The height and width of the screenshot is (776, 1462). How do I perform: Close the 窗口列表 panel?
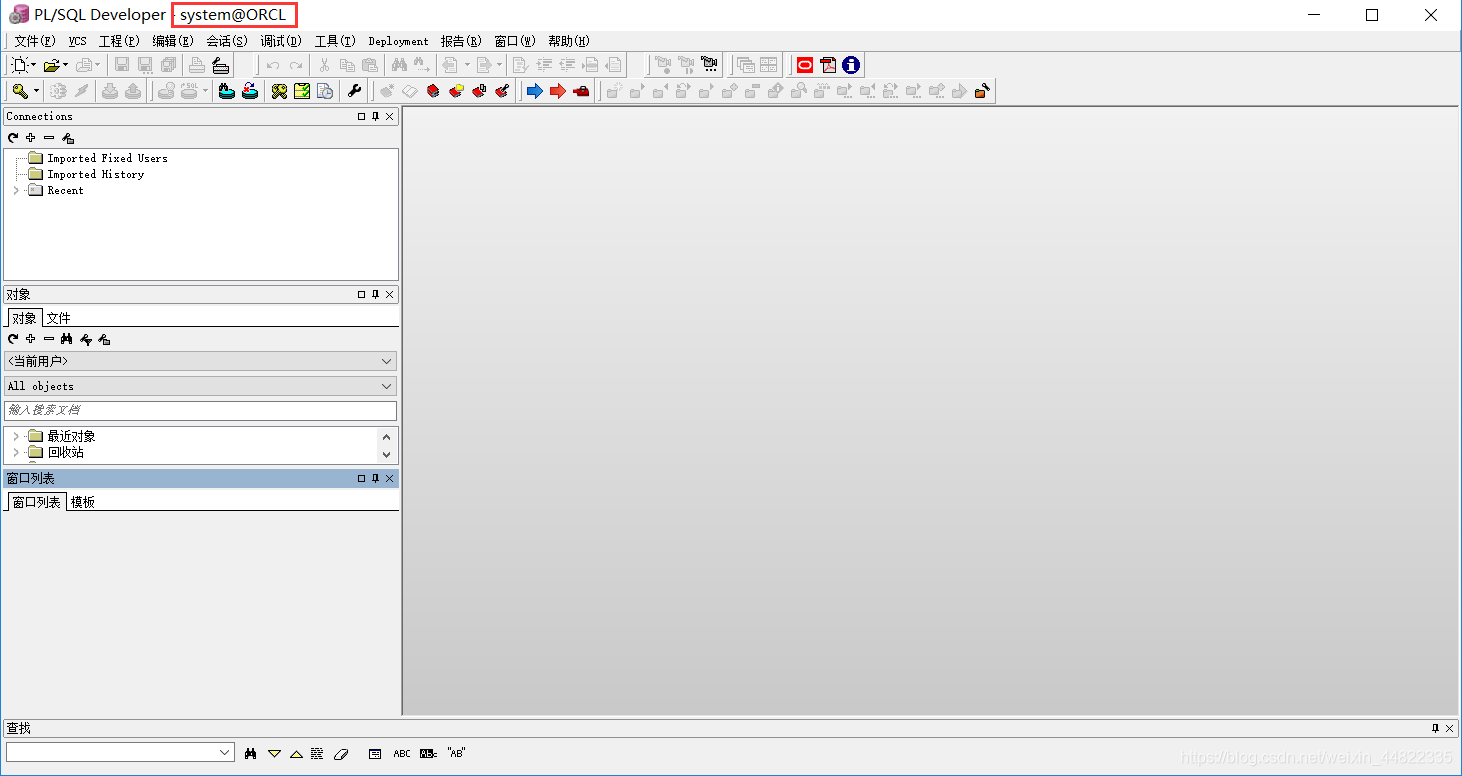(x=390, y=479)
